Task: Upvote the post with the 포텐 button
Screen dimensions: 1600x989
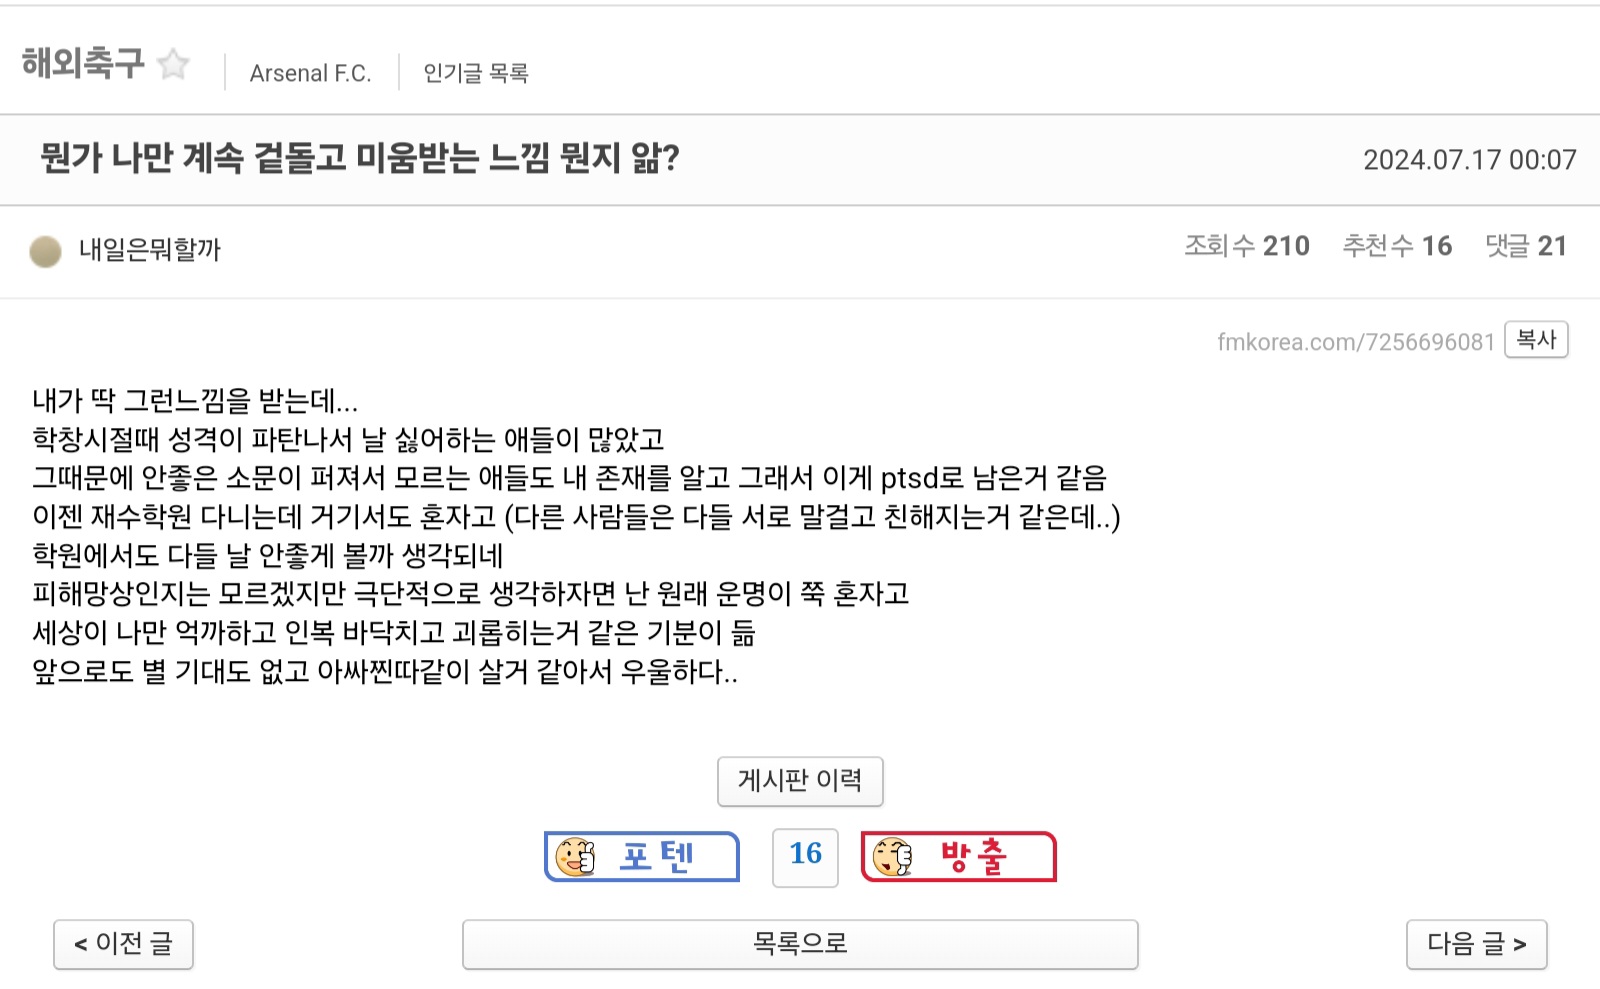Action: (642, 857)
